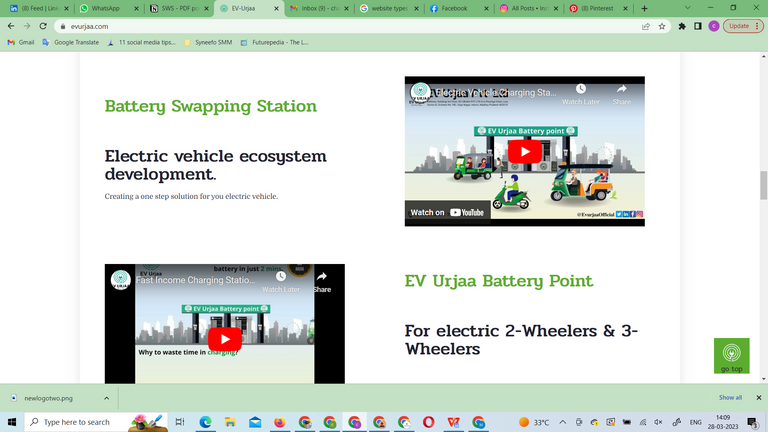
Task: Open the weather widget showing 33°C
Action: [x=534, y=422]
